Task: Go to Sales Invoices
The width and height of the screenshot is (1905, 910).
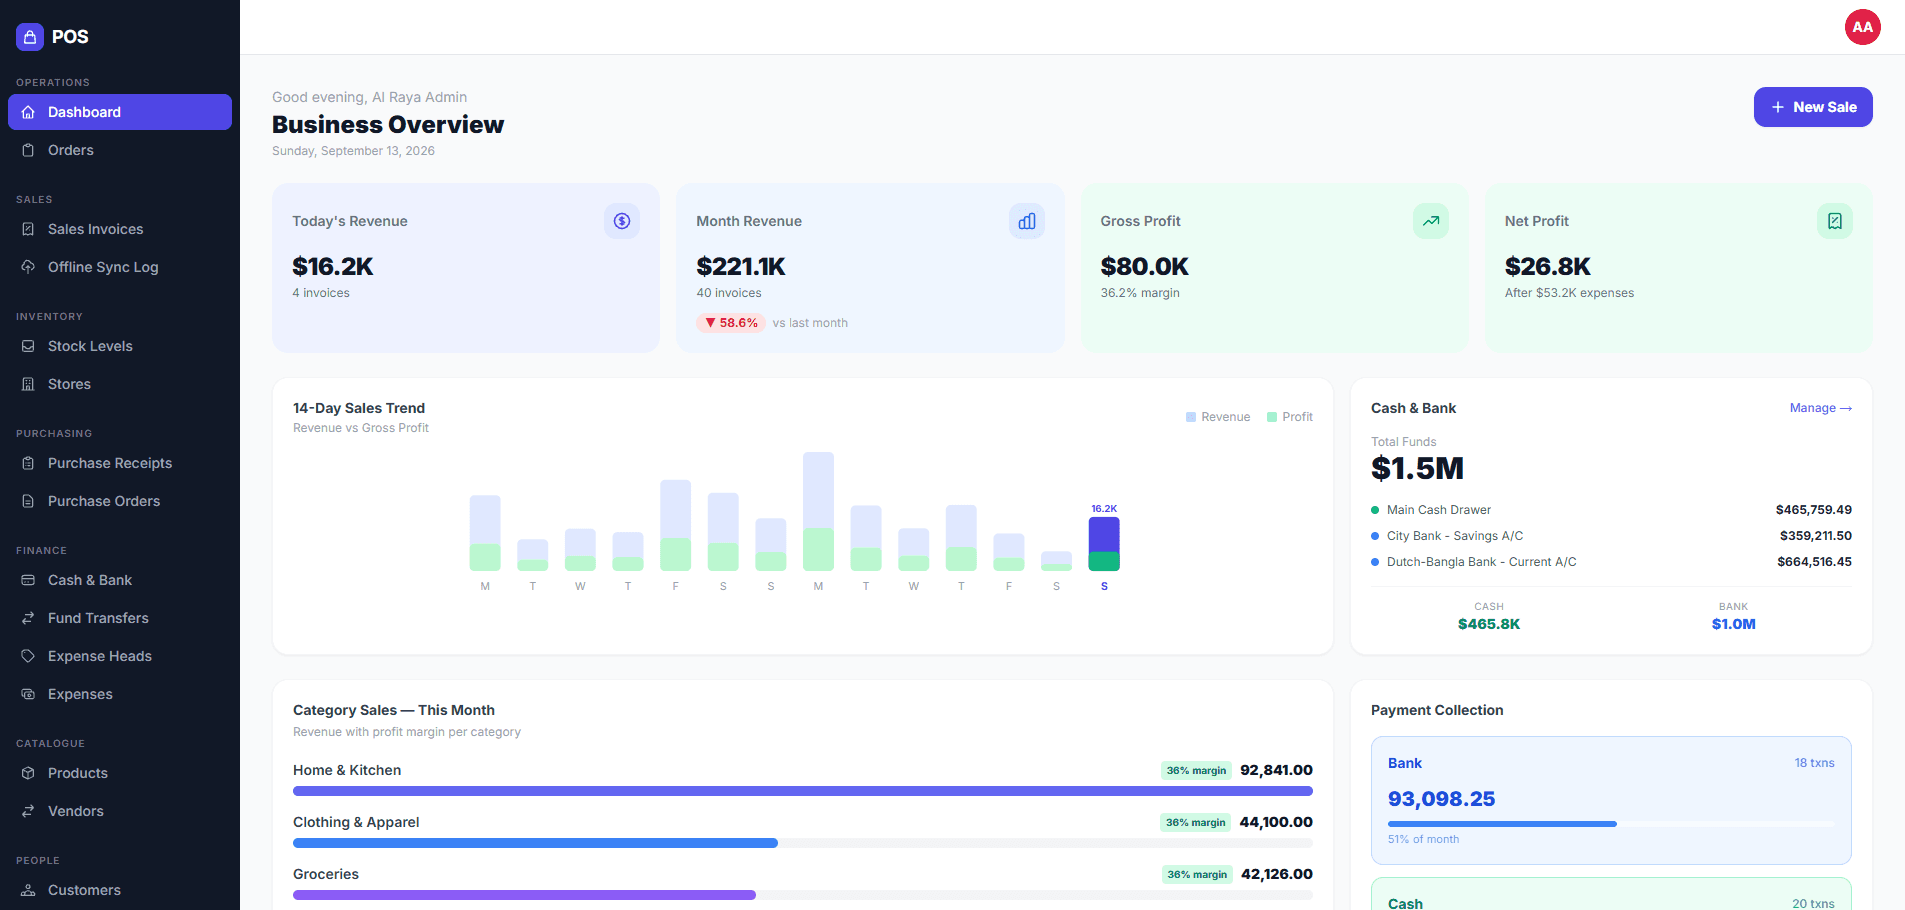Action: (x=120, y=229)
